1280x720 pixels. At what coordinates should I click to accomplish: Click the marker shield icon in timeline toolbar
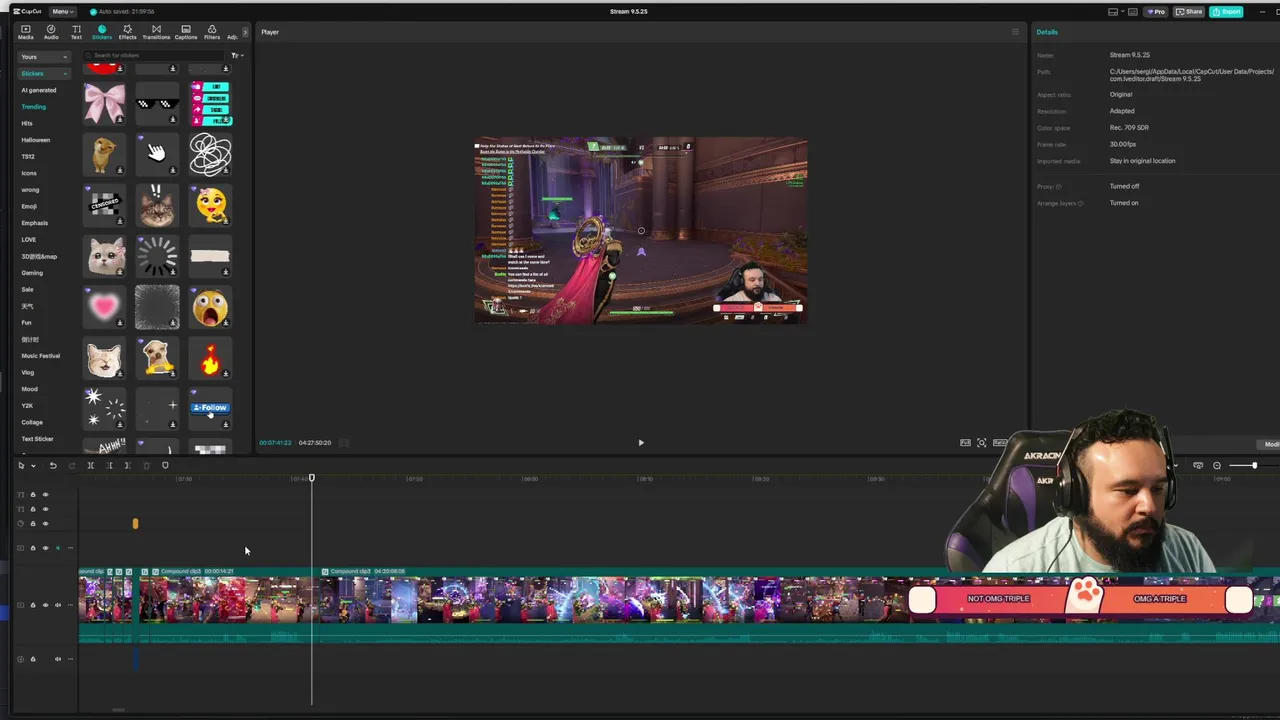pyautogui.click(x=165, y=465)
